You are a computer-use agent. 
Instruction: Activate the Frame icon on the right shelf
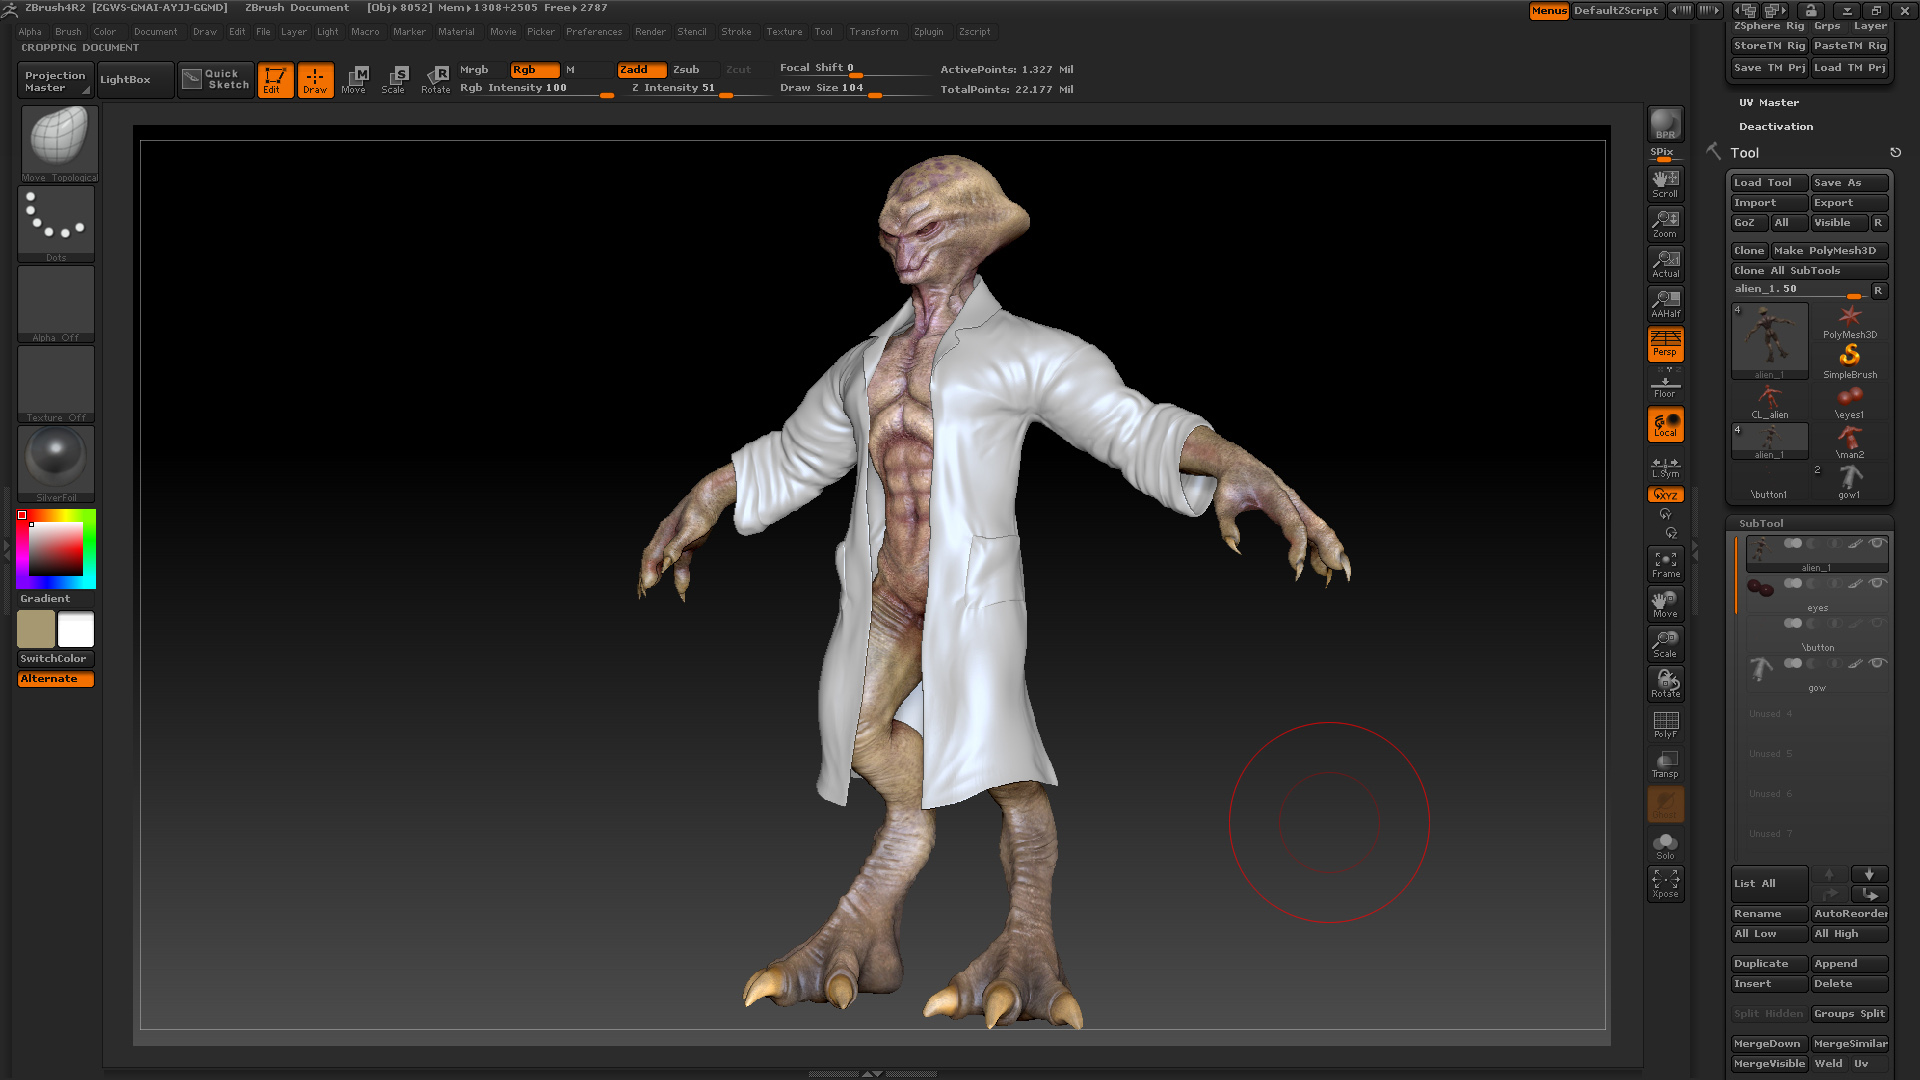(1664, 563)
